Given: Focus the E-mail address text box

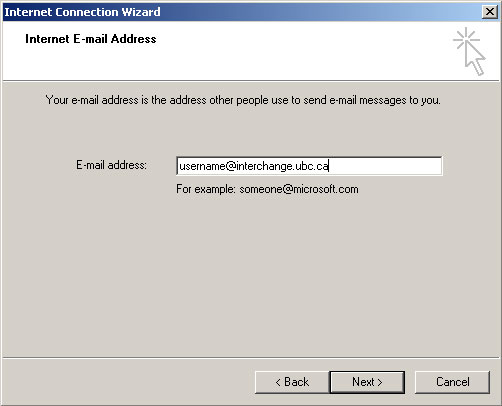Looking at the screenshot, I should (309, 166).
